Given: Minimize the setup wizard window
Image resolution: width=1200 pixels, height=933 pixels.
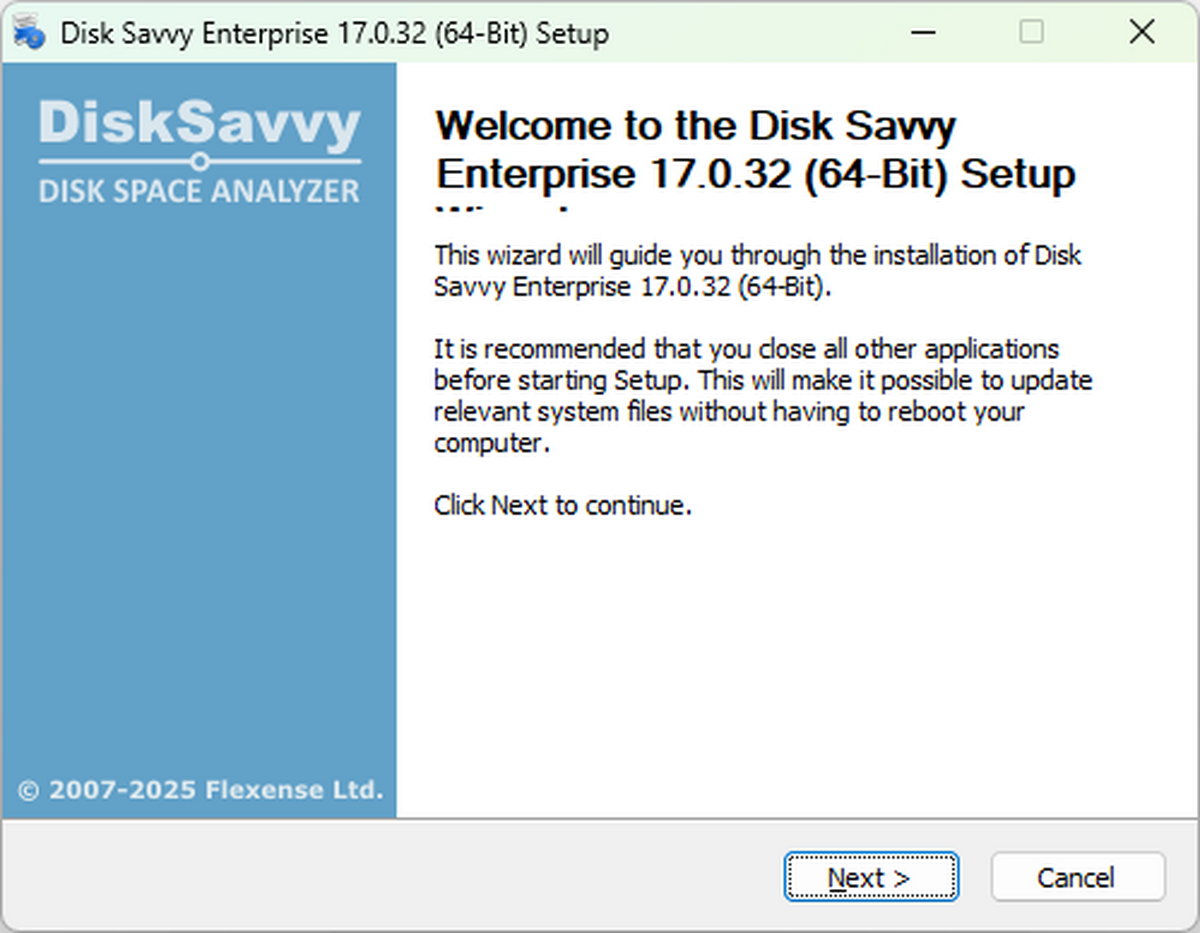Looking at the screenshot, I should (x=922, y=32).
